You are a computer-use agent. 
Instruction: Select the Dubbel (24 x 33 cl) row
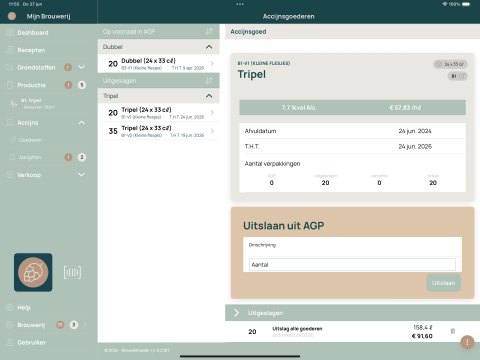(159, 64)
